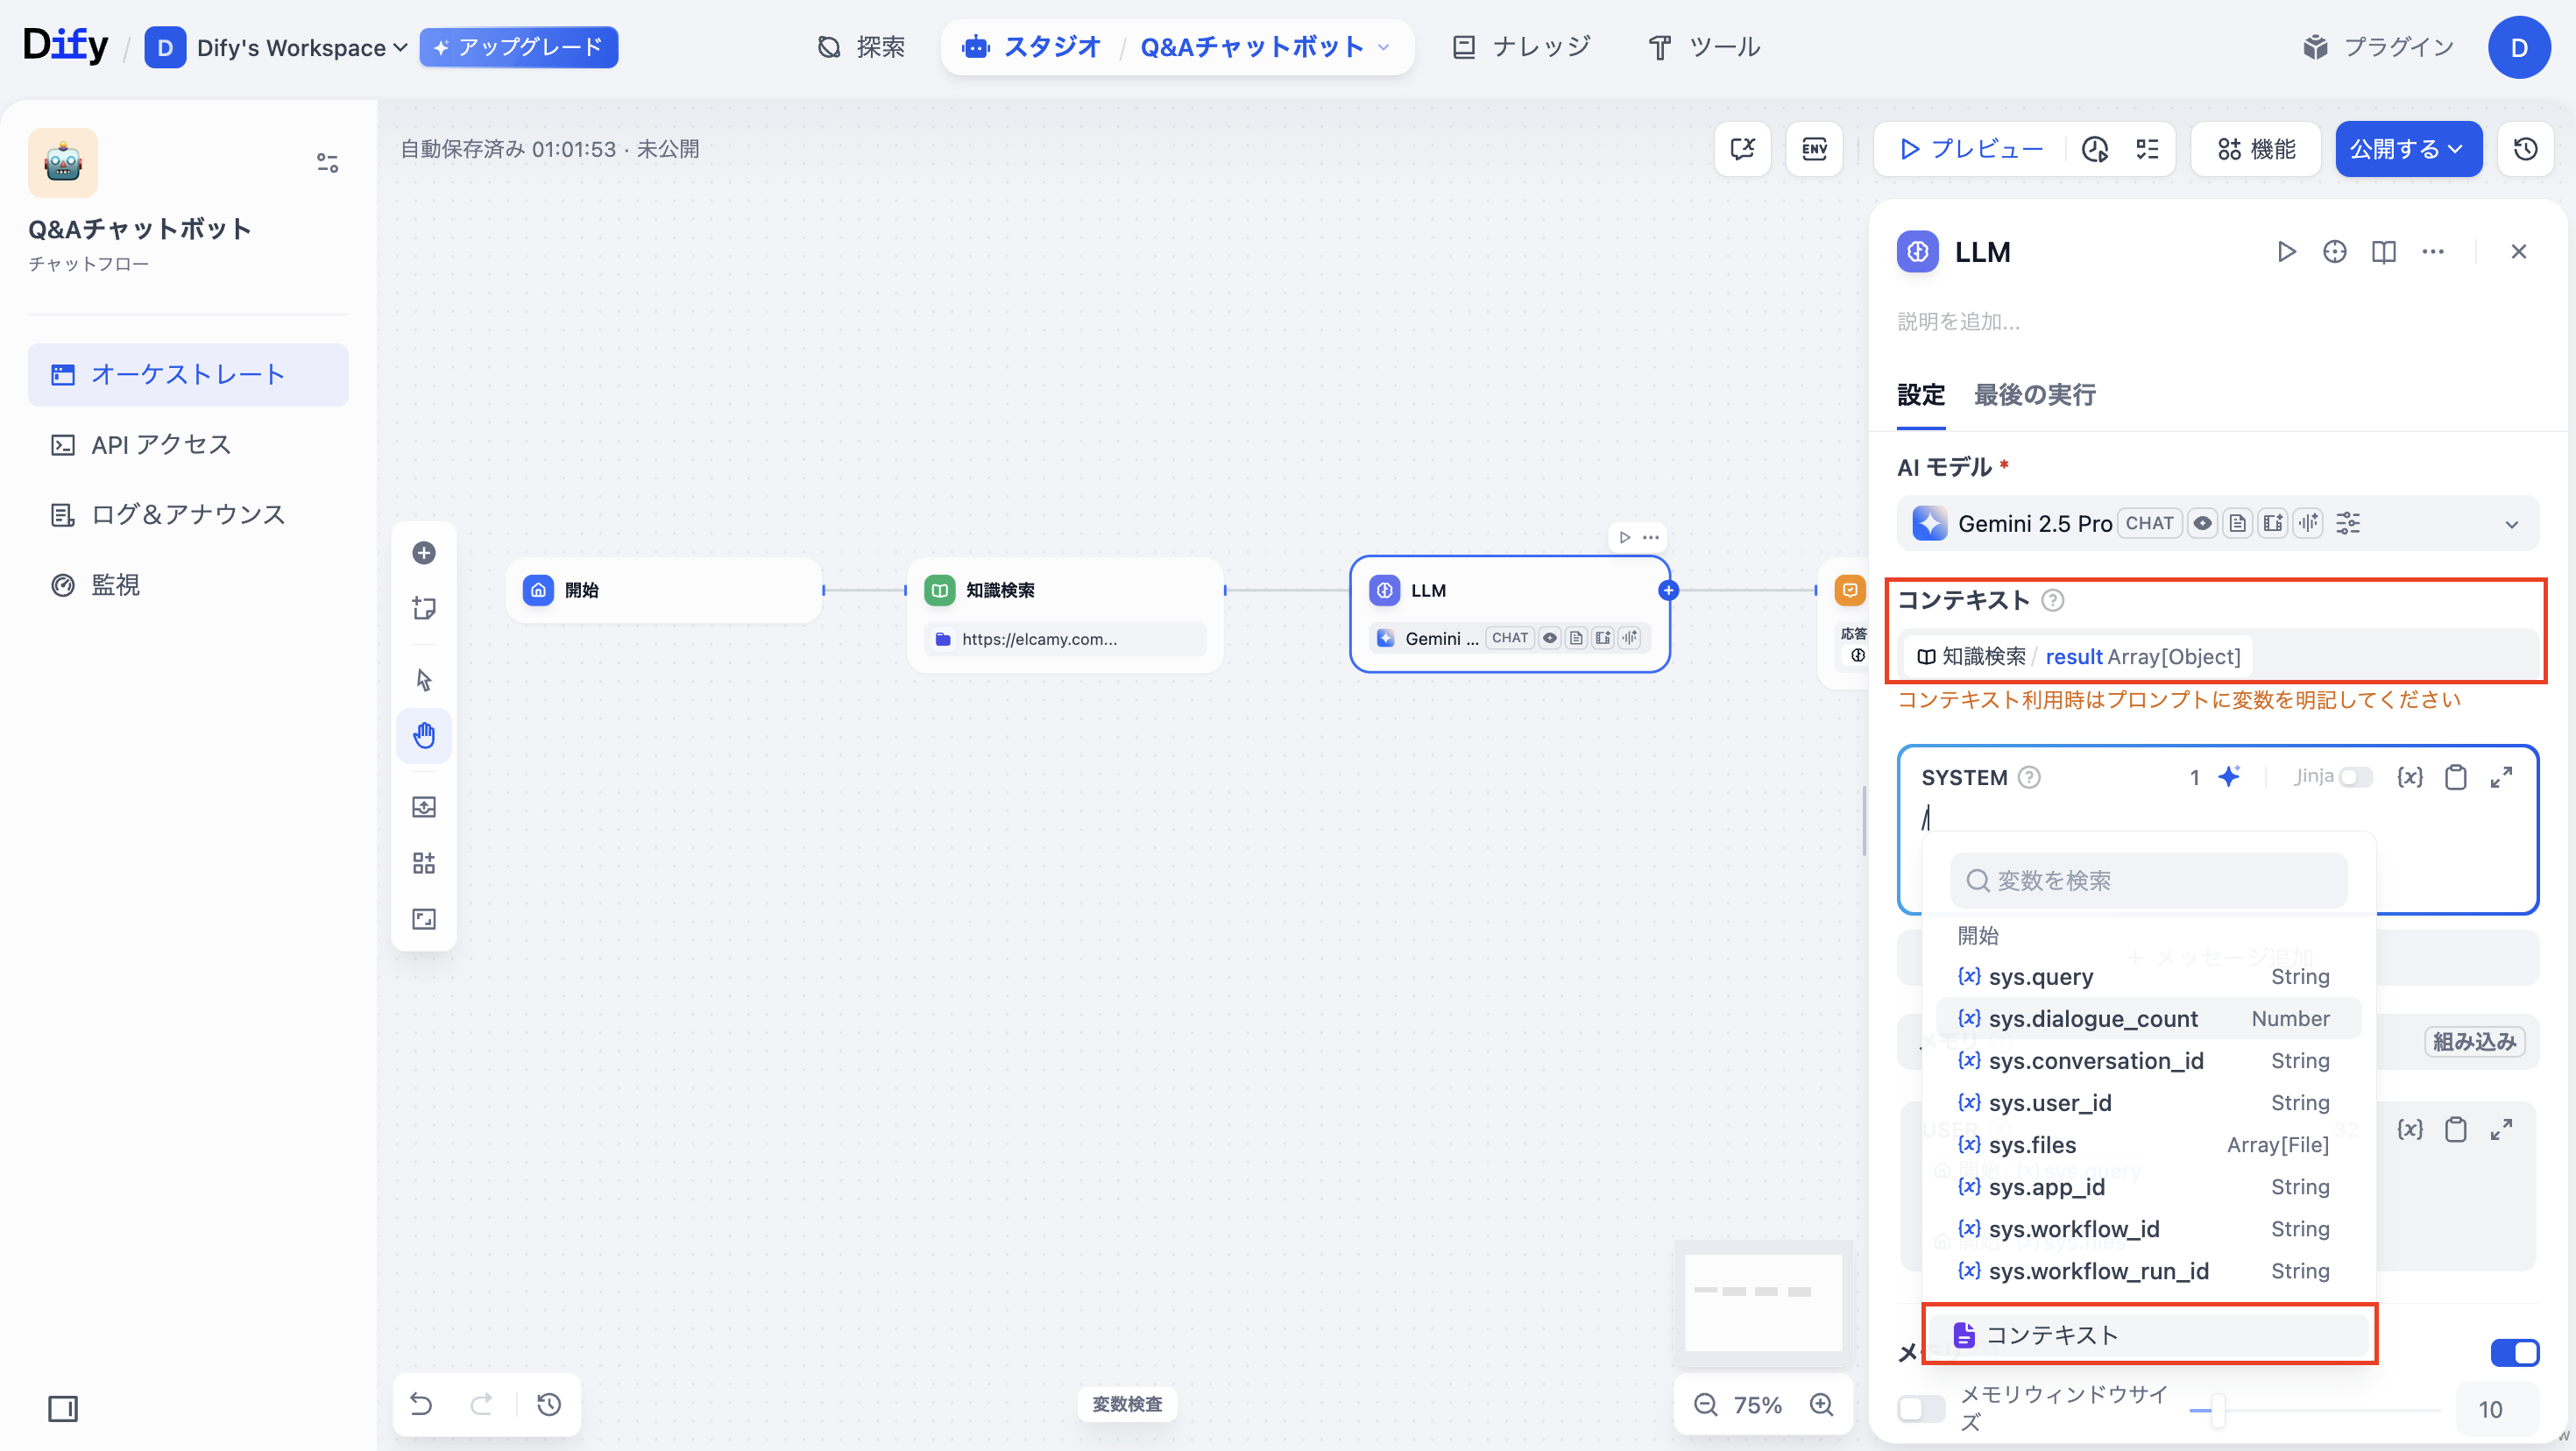Viewport: 2576px width, 1451px height.
Task: Click the undo arrow icon
Action: tap(421, 1404)
